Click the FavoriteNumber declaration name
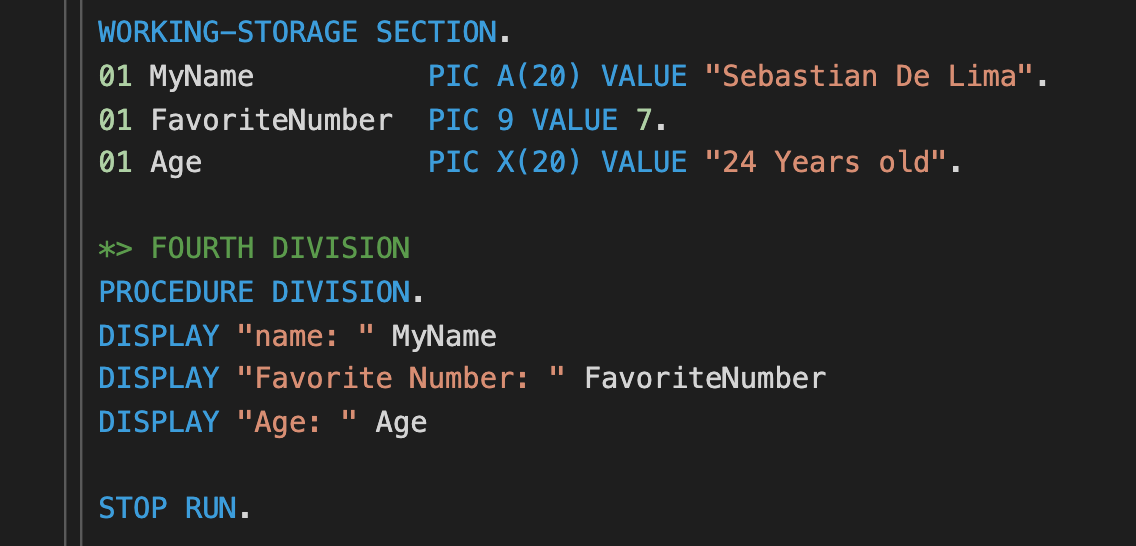 (271, 119)
